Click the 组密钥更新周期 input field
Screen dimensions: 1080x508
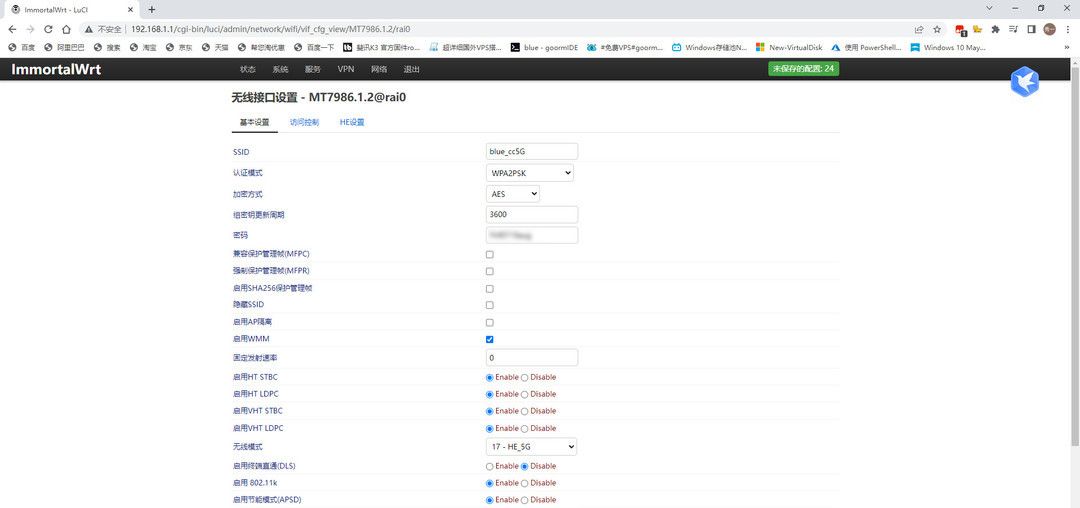[x=532, y=214]
